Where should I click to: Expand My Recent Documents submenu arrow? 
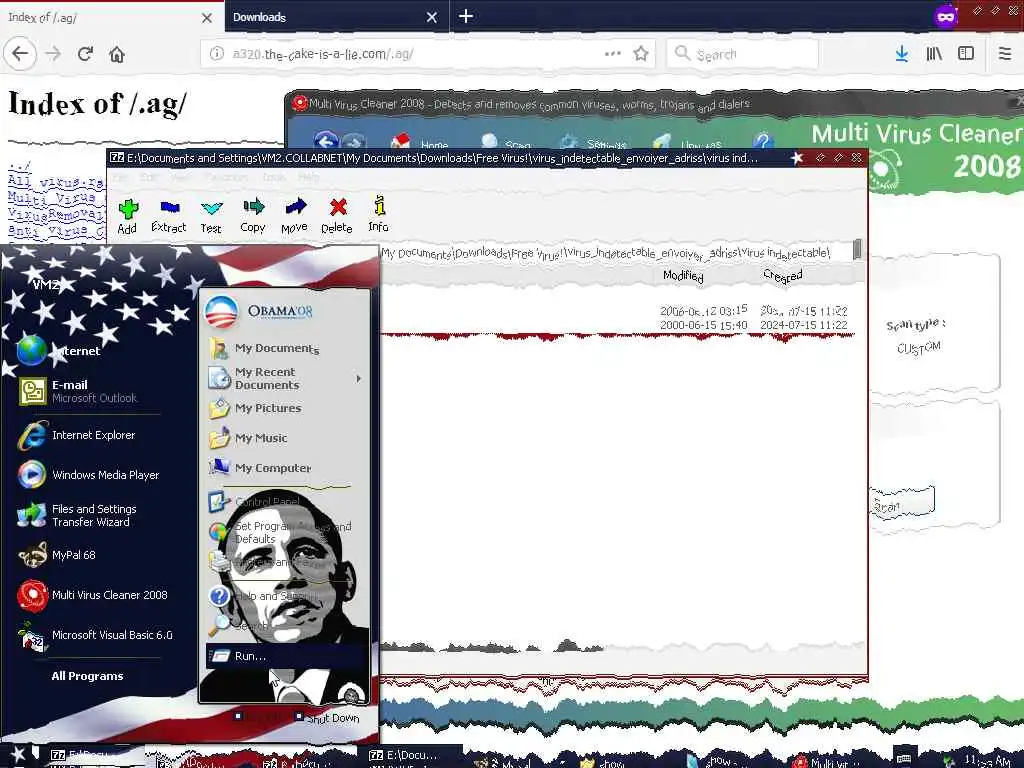358,379
